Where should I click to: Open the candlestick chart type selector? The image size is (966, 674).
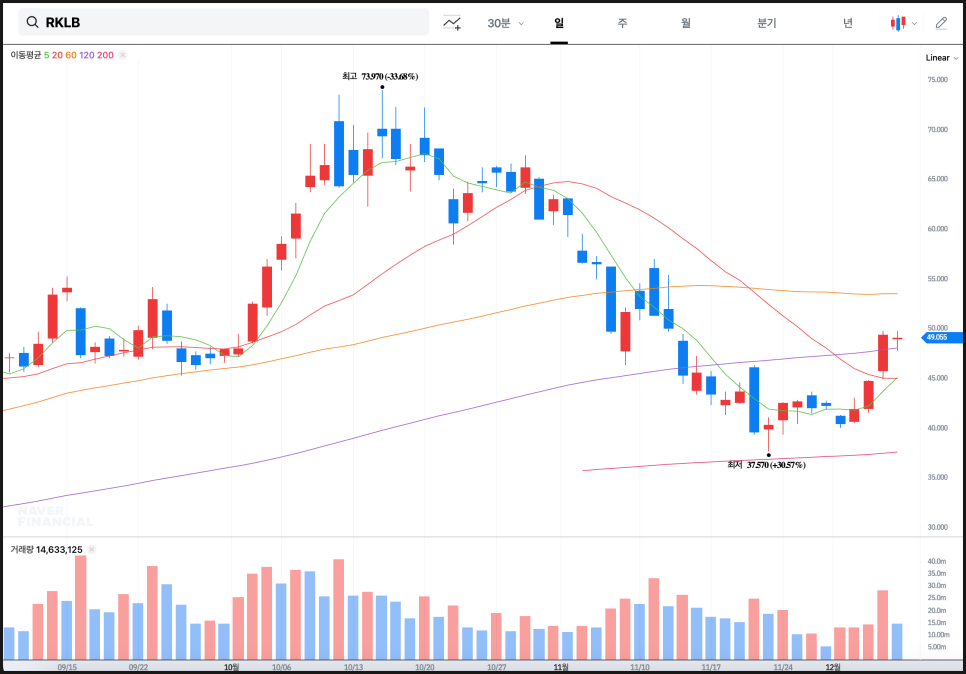(899, 23)
